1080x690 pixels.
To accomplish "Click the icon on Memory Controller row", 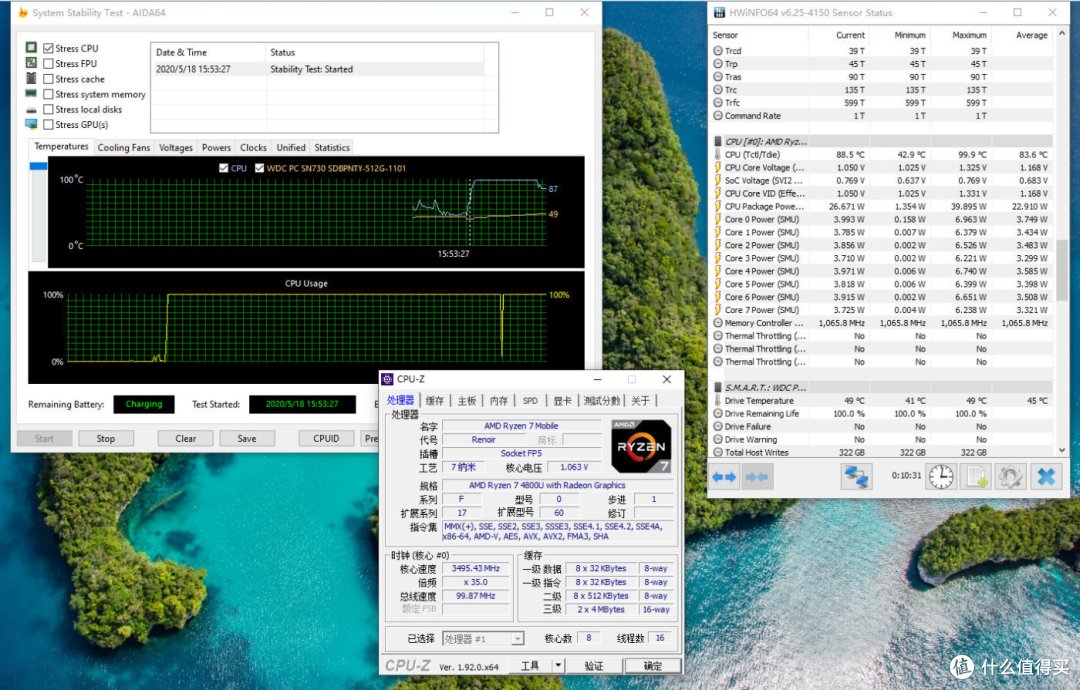I will click(718, 322).
